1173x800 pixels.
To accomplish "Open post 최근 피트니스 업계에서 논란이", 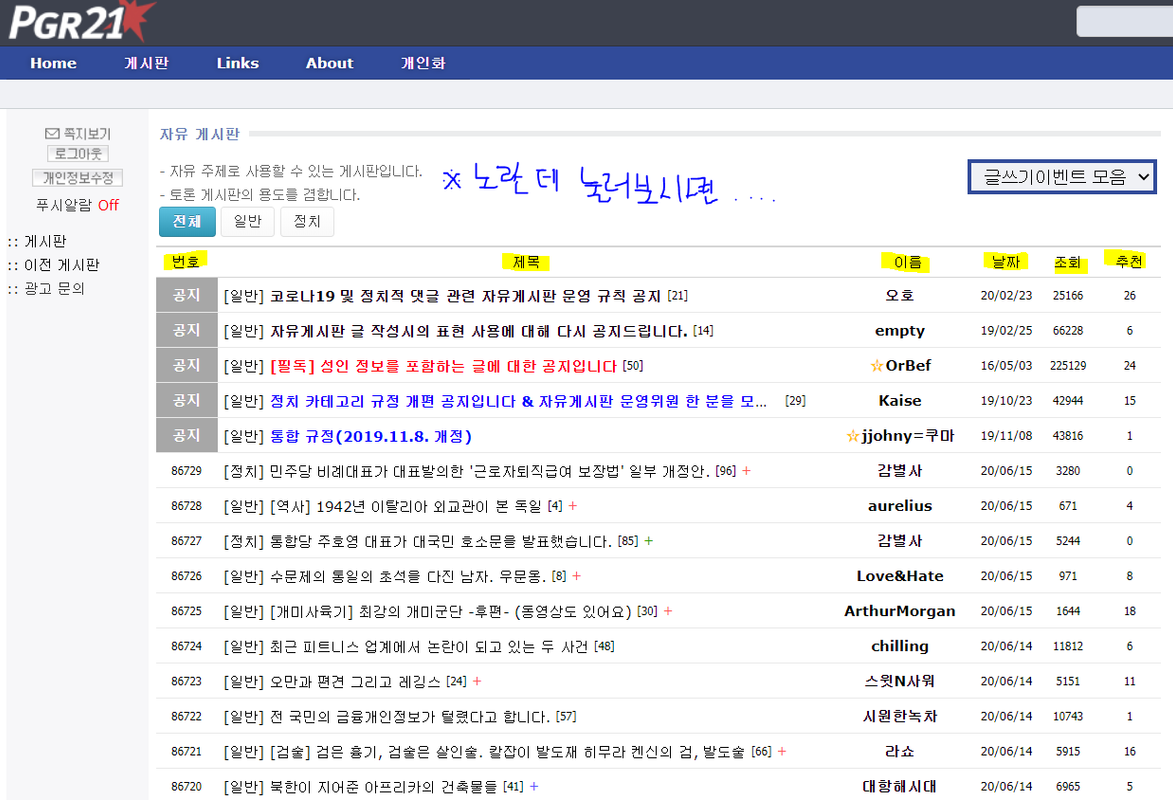I will coord(429,647).
